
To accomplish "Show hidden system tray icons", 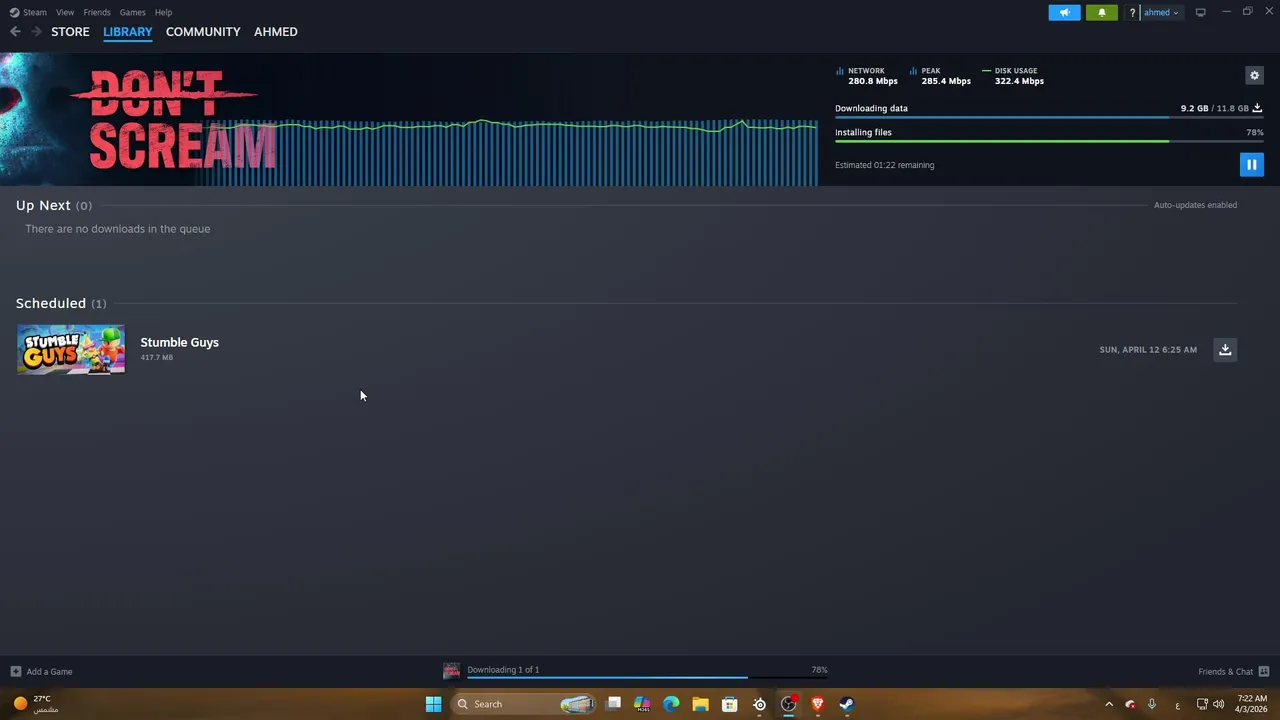I will [1108, 704].
